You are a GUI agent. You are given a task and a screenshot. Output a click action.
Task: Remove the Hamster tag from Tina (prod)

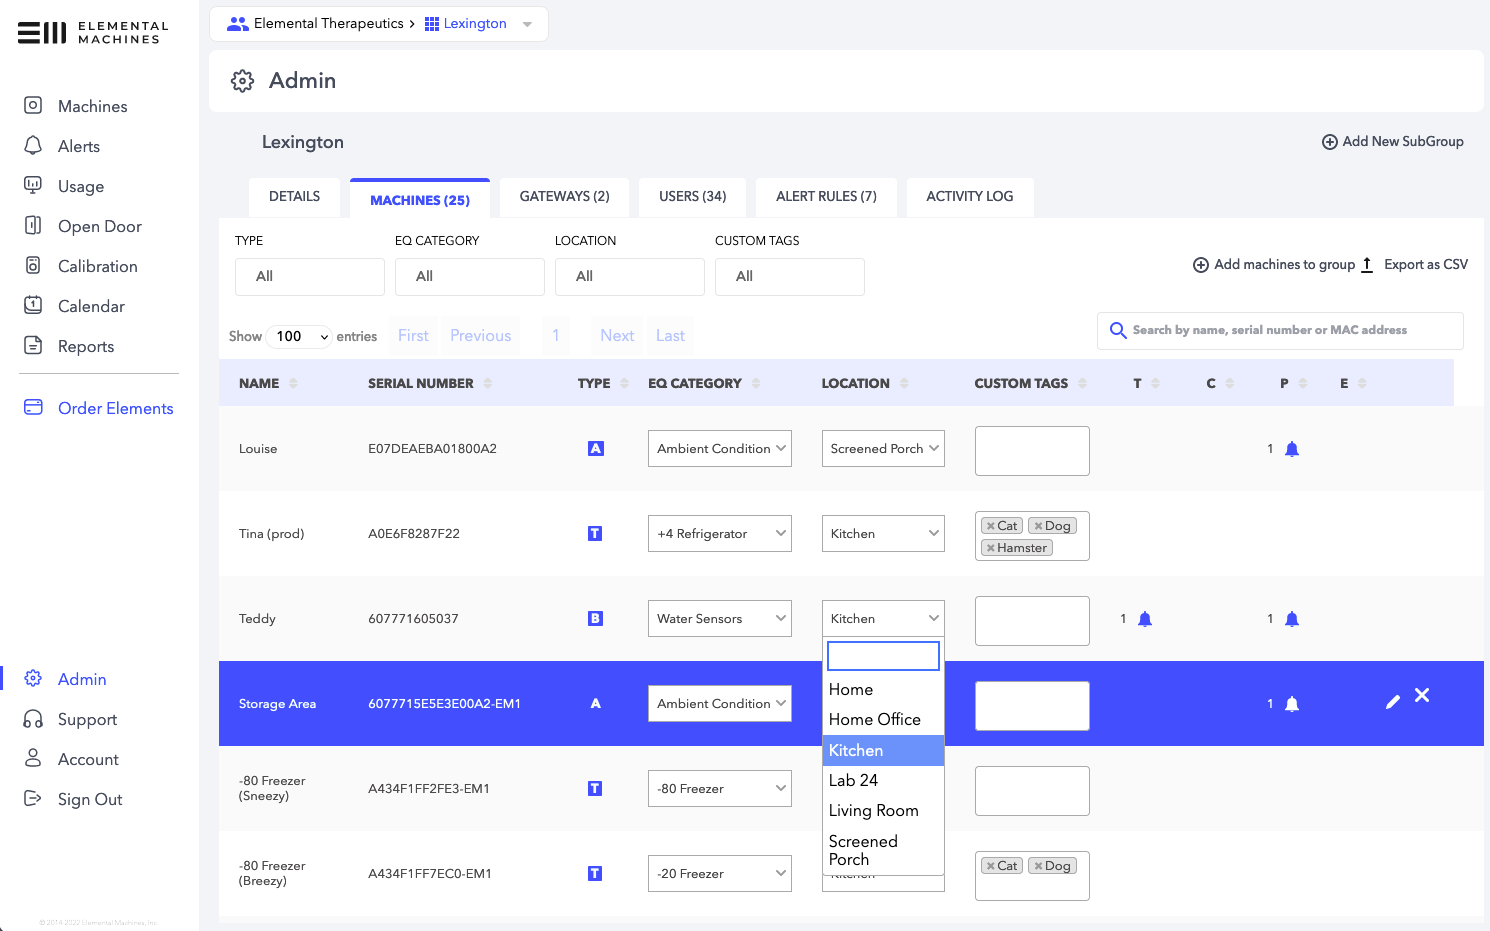pos(990,548)
